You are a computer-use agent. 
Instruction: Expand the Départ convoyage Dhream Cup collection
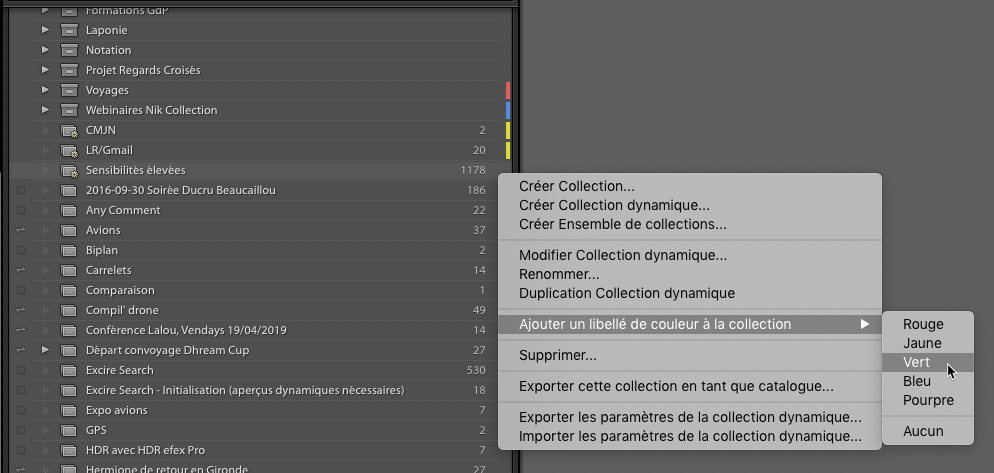click(45, 349)
